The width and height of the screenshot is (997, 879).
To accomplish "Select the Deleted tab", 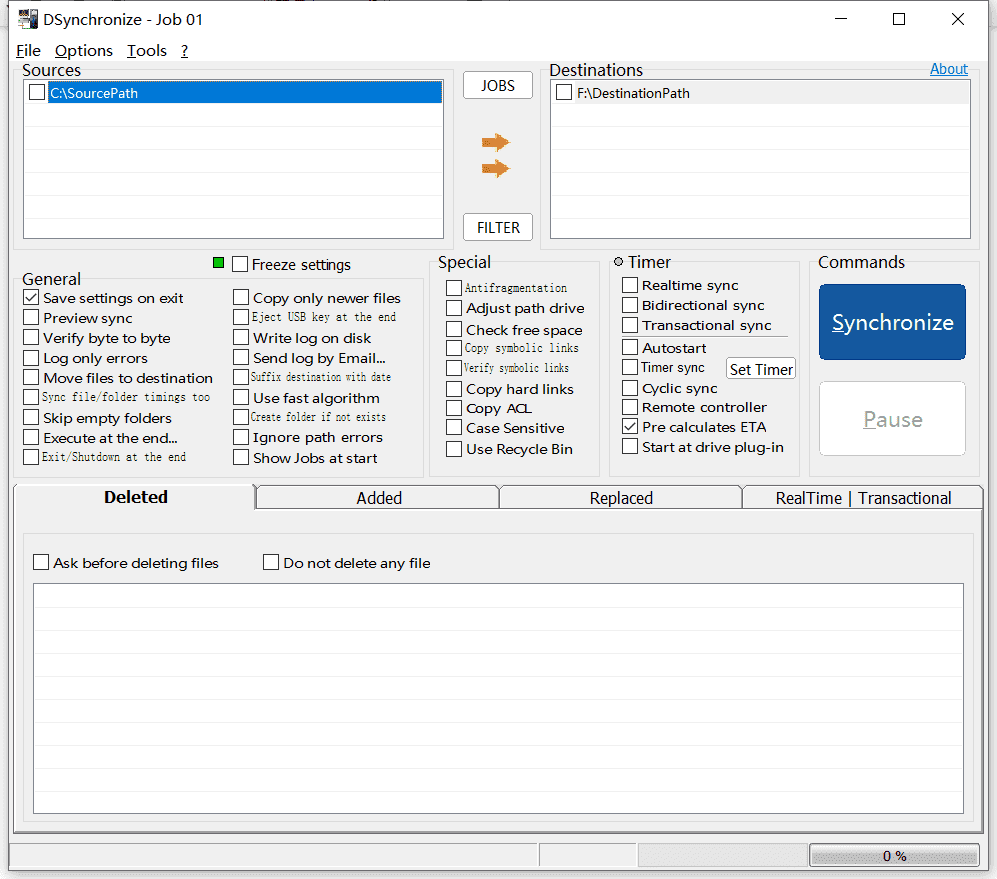I will point(135,497).
